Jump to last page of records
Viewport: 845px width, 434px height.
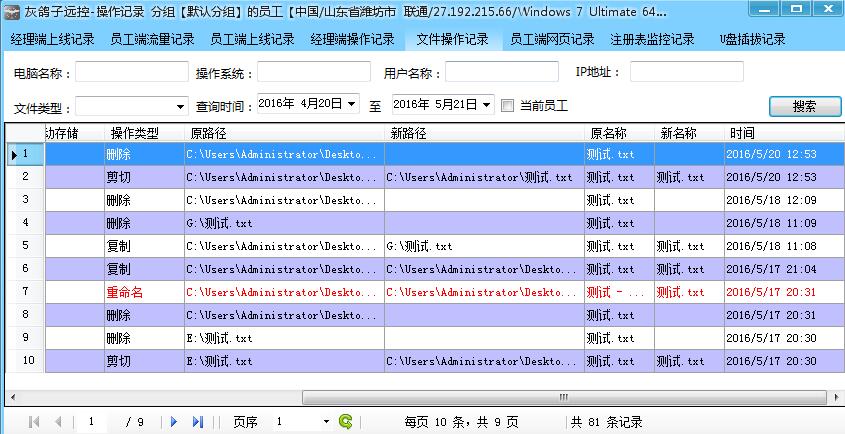197,422
